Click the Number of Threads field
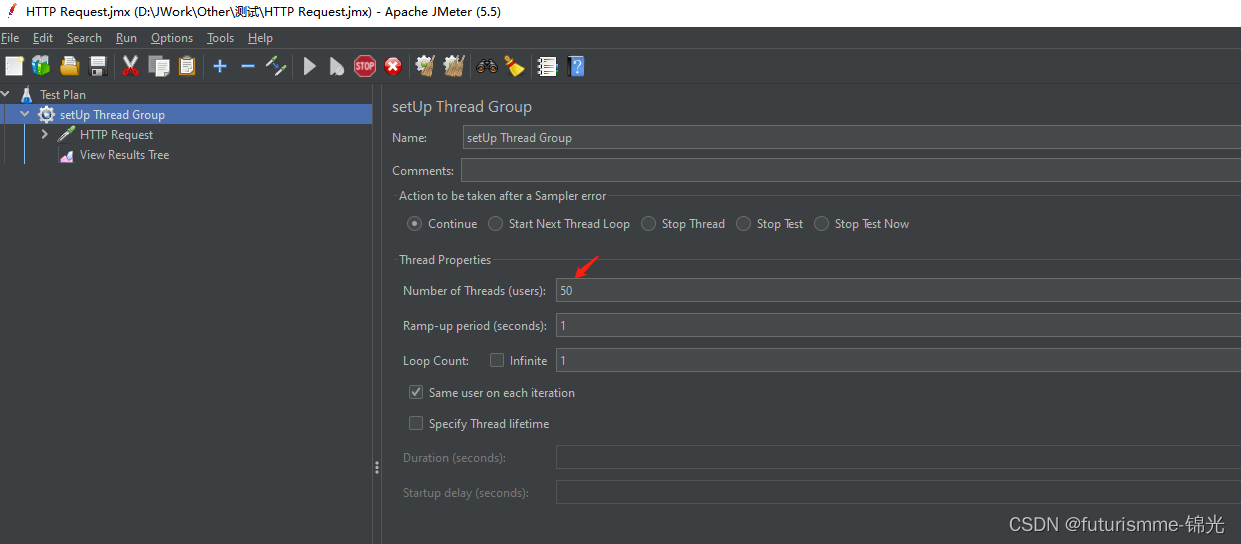This screenshot has width=1241, height=544. (x=898, y=291)
